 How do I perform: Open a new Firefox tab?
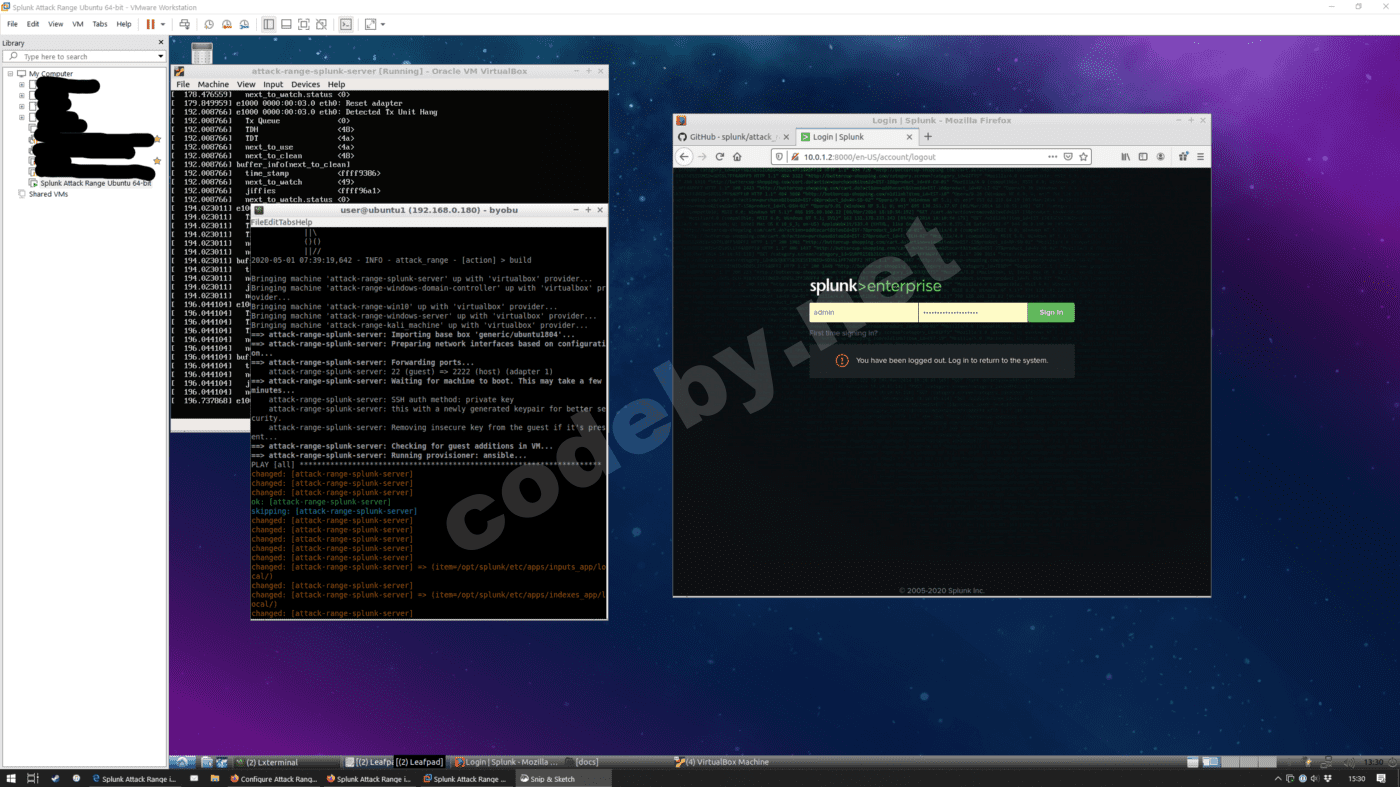point(927,137)
